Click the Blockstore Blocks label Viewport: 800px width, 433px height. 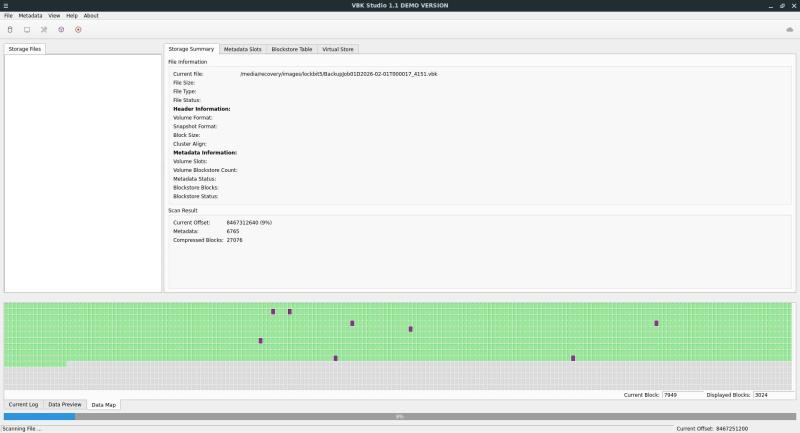click(195, 188)
